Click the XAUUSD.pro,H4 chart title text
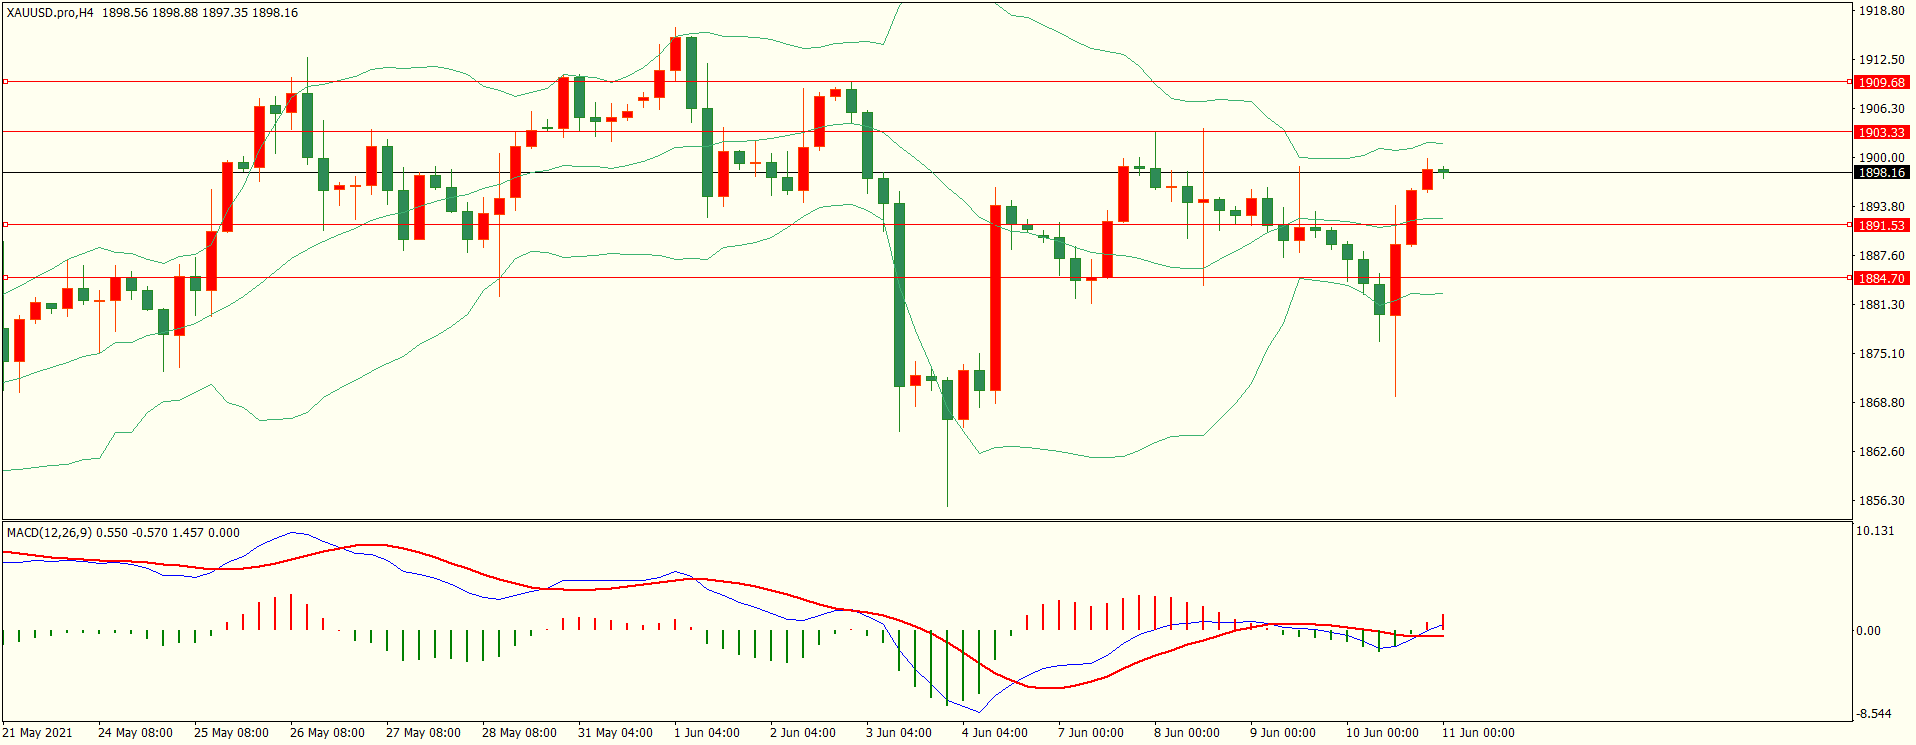The width and height of the screenshot is (1916, 745). click(50, 13)
